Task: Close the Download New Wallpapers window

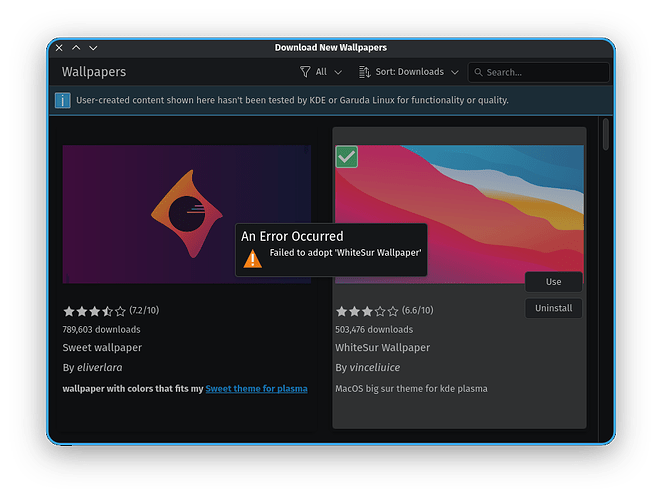Action: (x=59, y=48)
